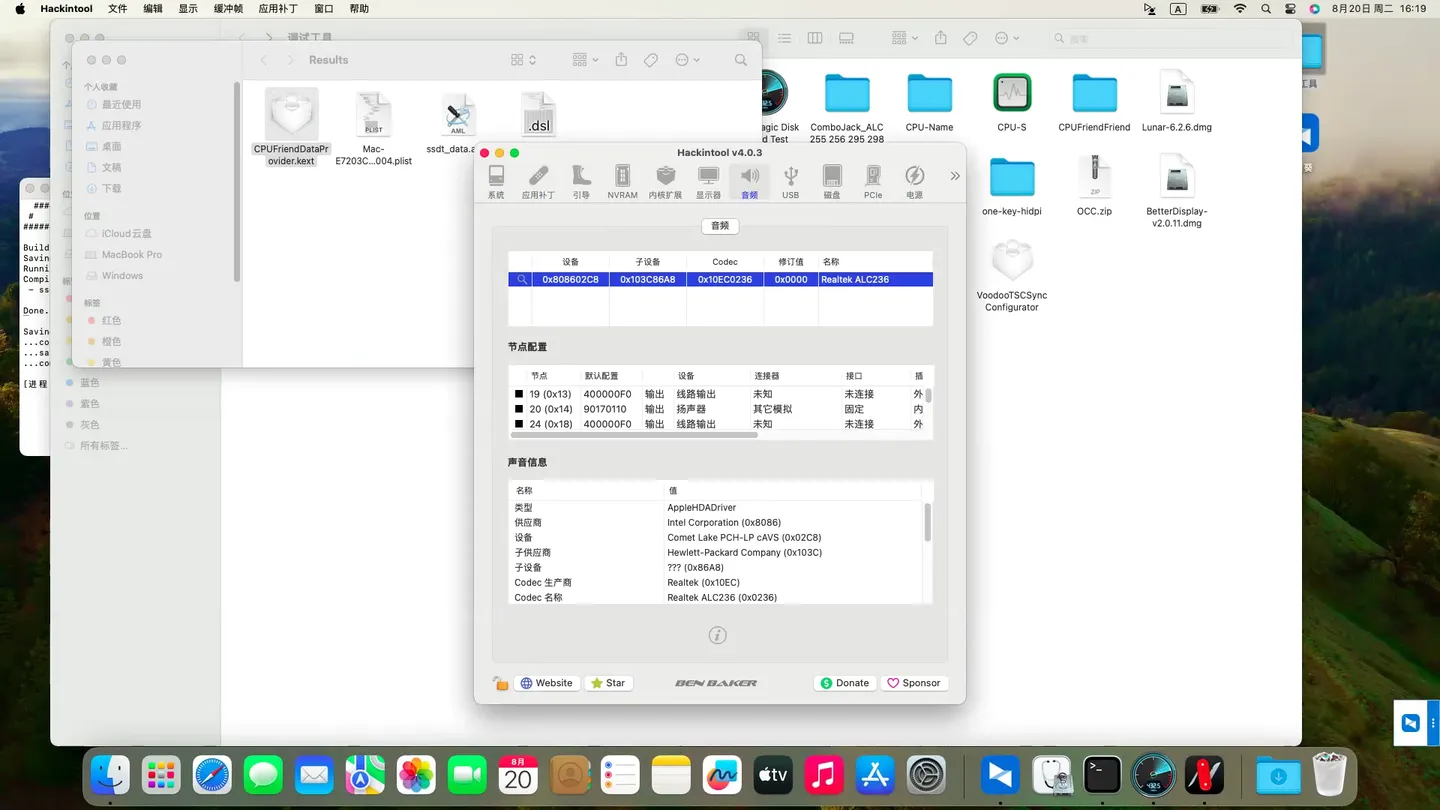Open the Finder Results view mode dropdown
This screenshot has width=1440, height=810.
(x=524, y=60)
